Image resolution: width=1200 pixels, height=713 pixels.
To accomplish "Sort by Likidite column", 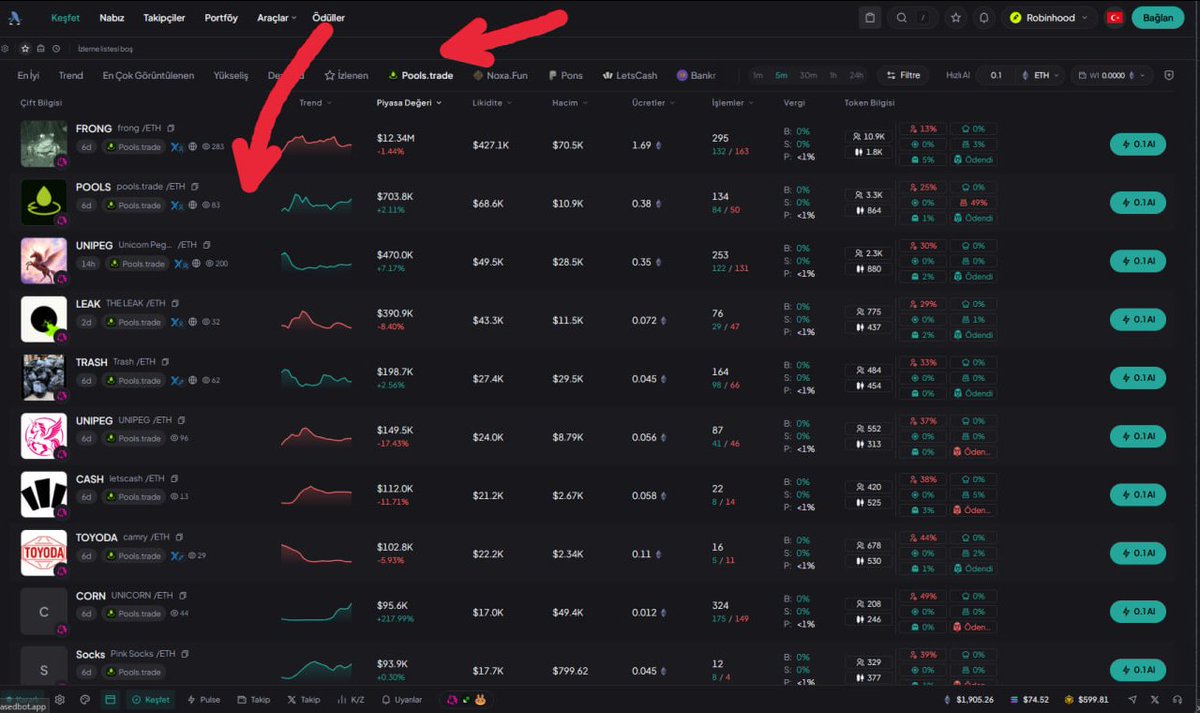I will pos(492,102).
